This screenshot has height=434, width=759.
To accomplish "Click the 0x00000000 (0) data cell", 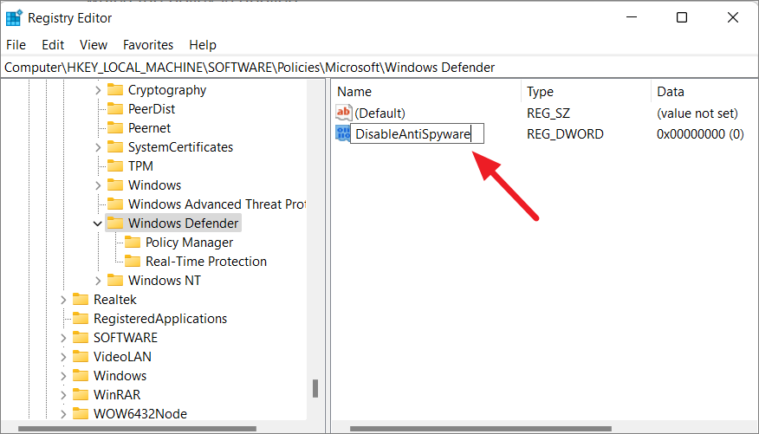I will point(700,134).
